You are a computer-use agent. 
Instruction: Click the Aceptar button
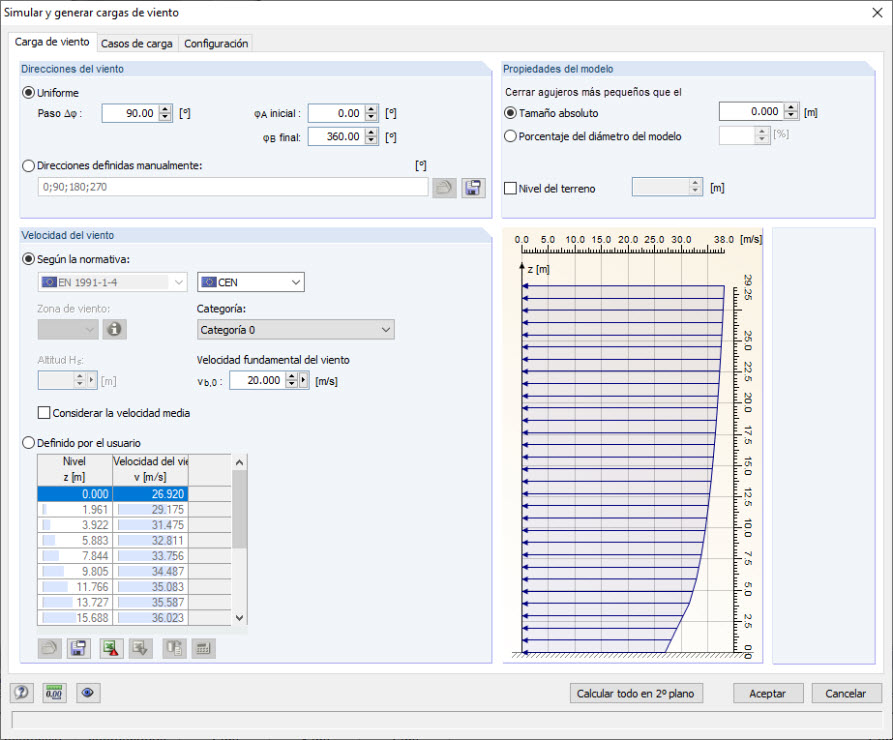(768, 693)
